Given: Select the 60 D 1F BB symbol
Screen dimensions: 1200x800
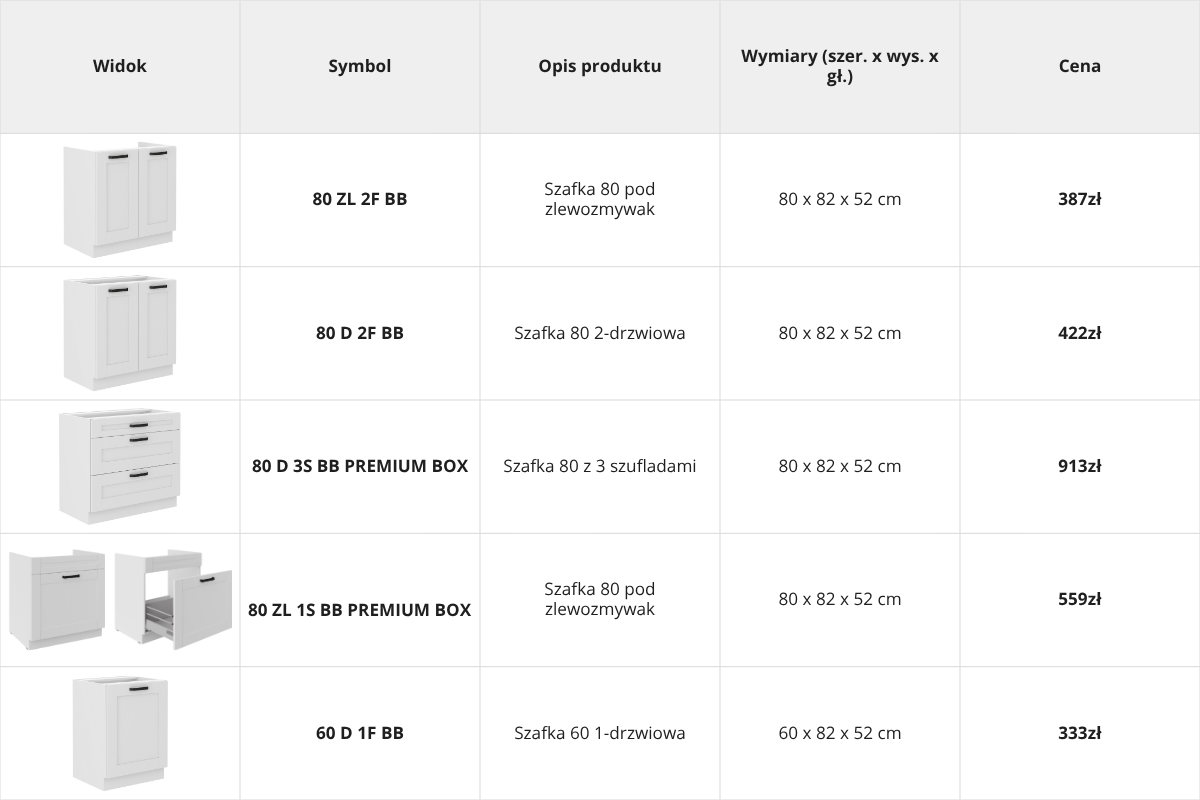Looking at the screenshot, I should tap(360, 733).
